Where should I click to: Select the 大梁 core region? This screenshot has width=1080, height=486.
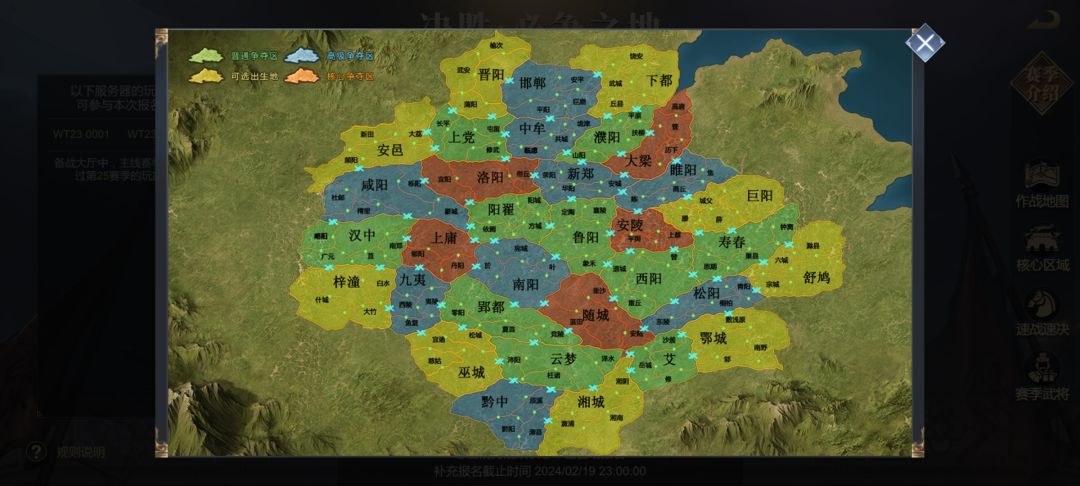(x=638, y=160)
